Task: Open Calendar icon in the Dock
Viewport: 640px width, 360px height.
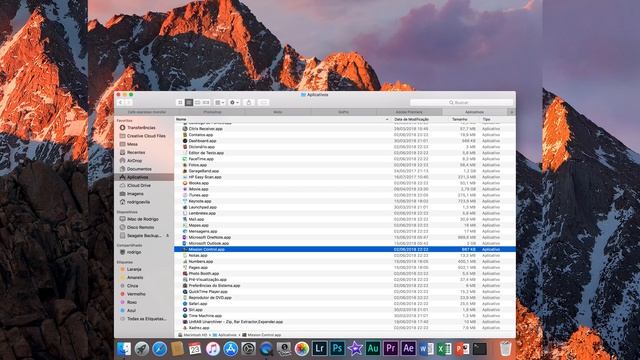Action: 195,349
